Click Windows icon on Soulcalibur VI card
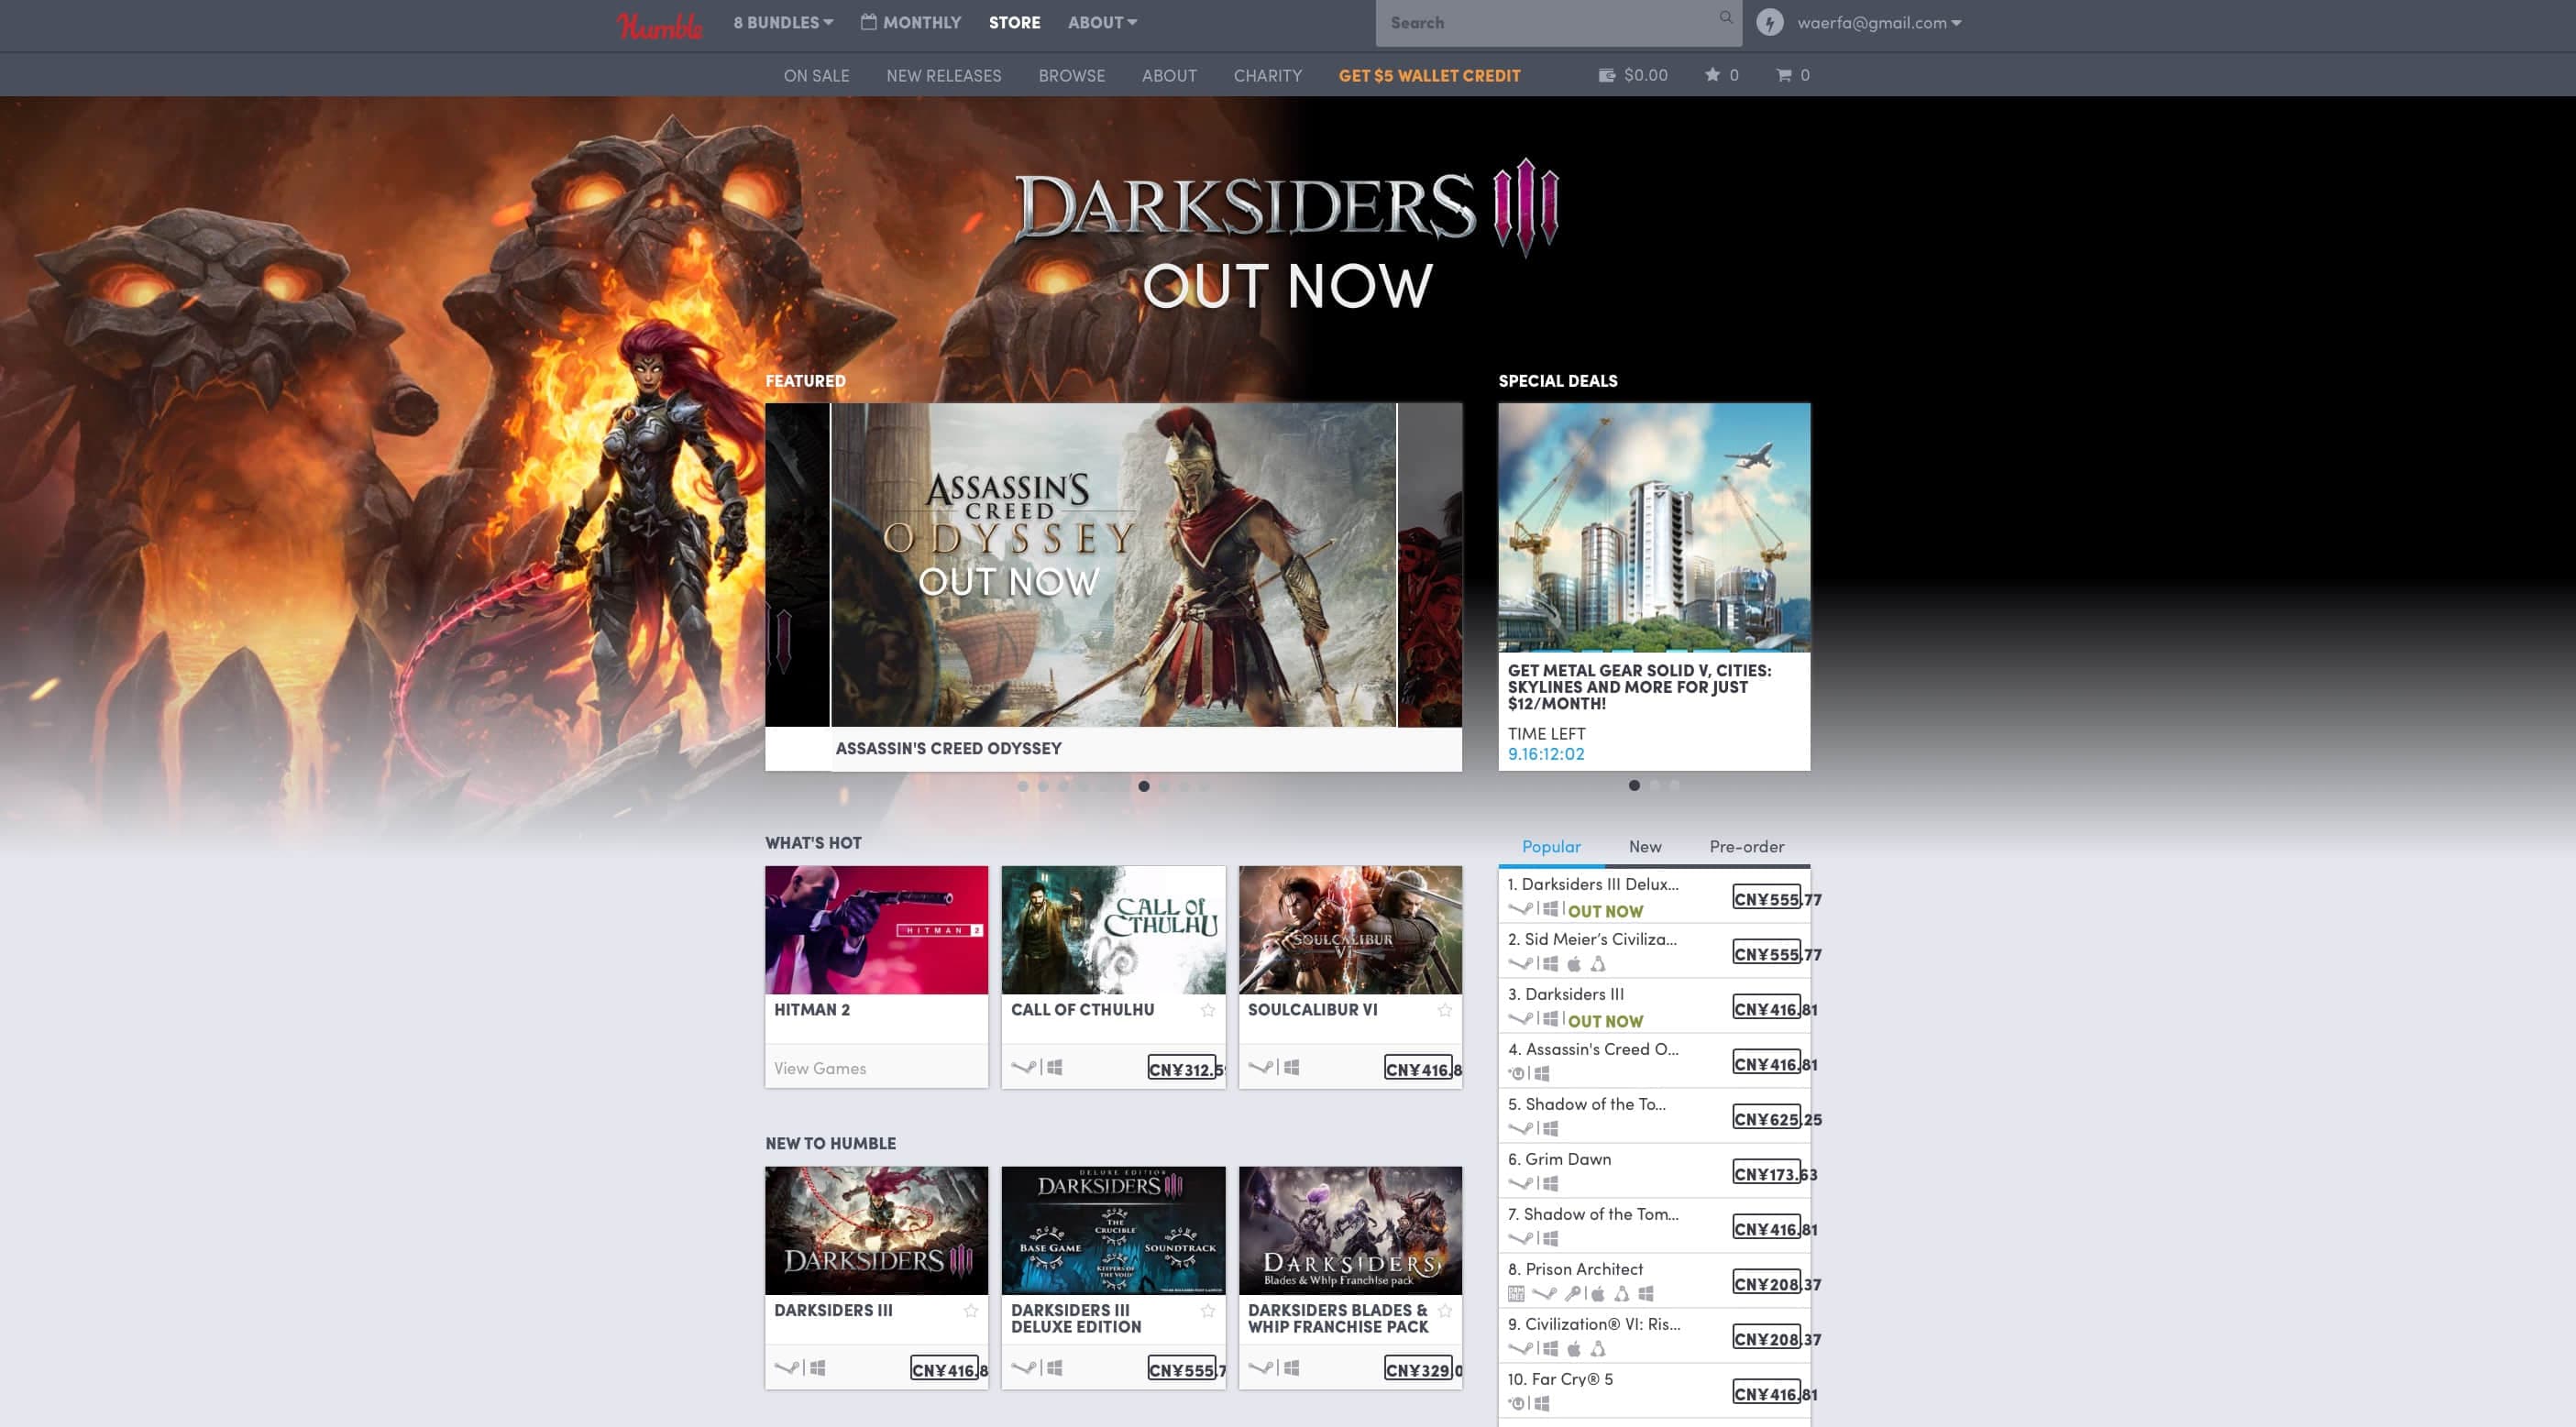The image size is (2576, 1427). tap(1291, 1067)
